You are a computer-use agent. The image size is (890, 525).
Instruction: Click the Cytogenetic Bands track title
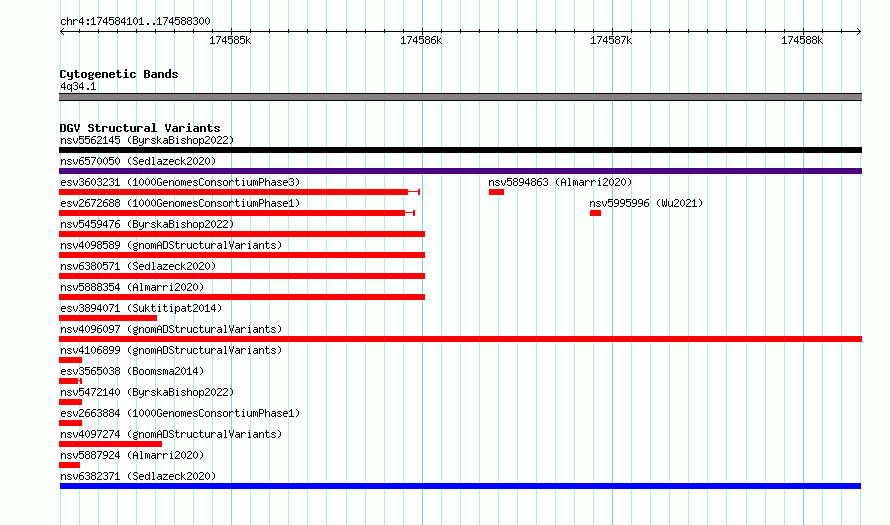[119, 74]
